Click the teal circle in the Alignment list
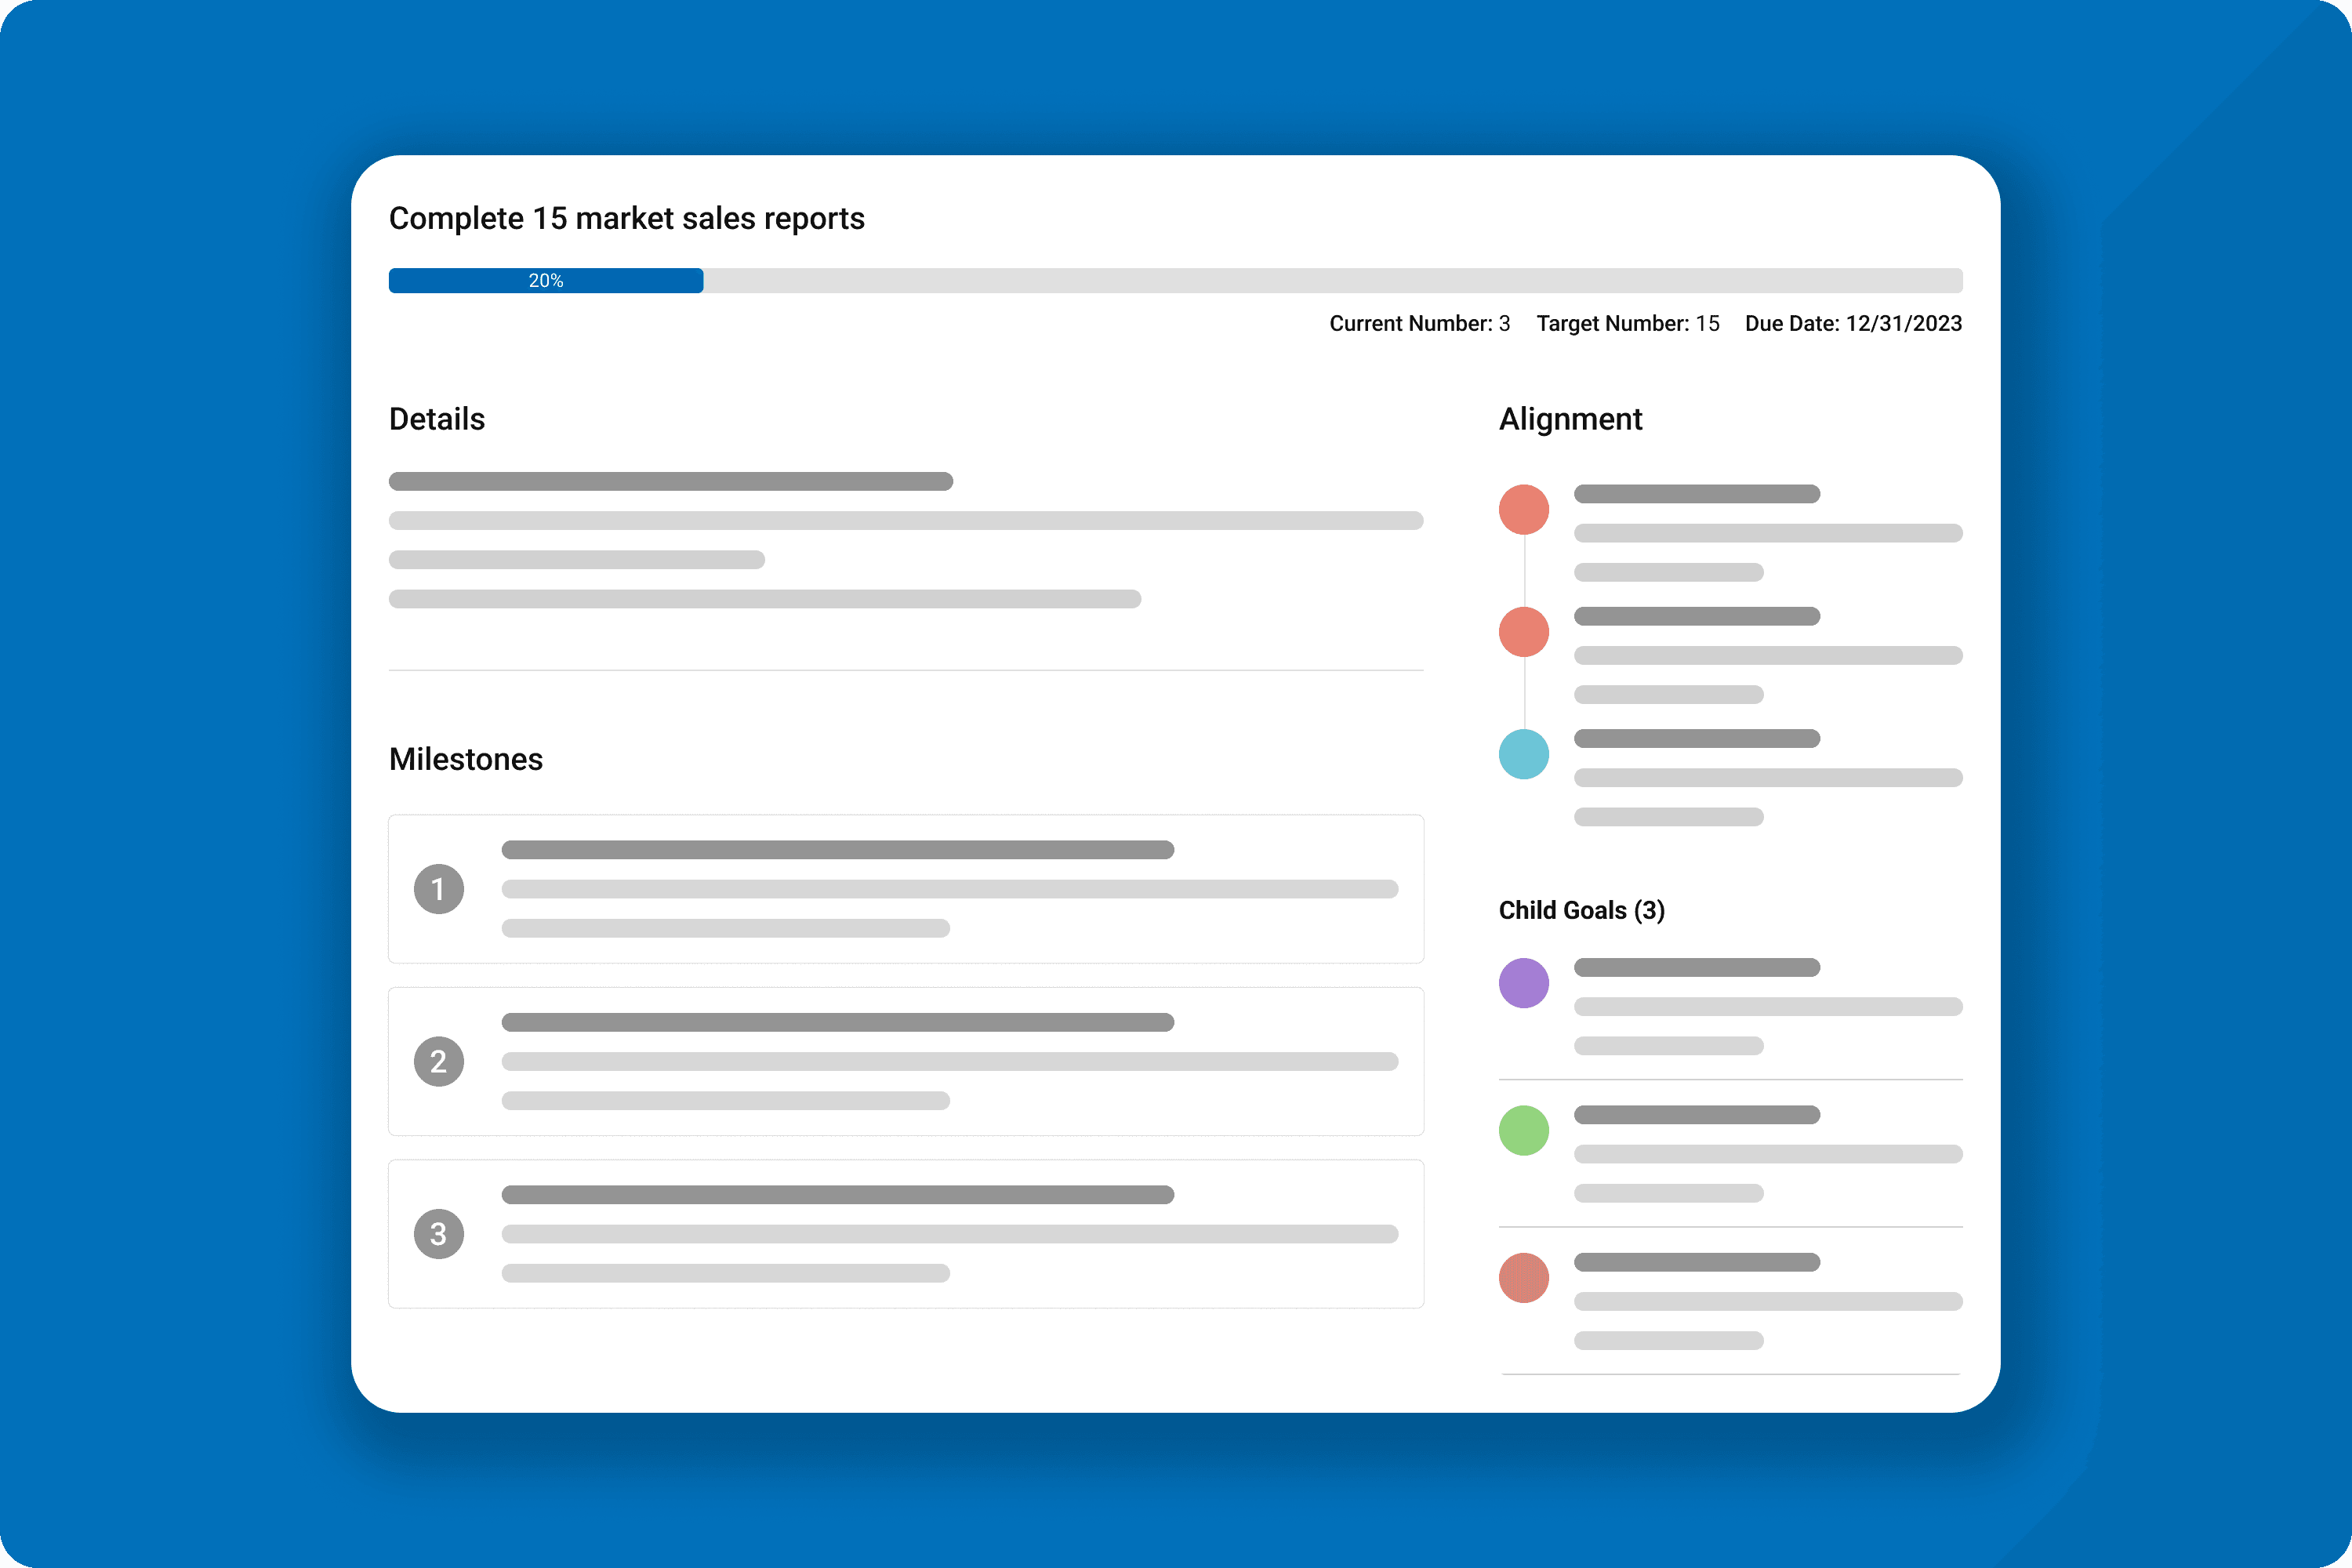 click(1524, 754)
